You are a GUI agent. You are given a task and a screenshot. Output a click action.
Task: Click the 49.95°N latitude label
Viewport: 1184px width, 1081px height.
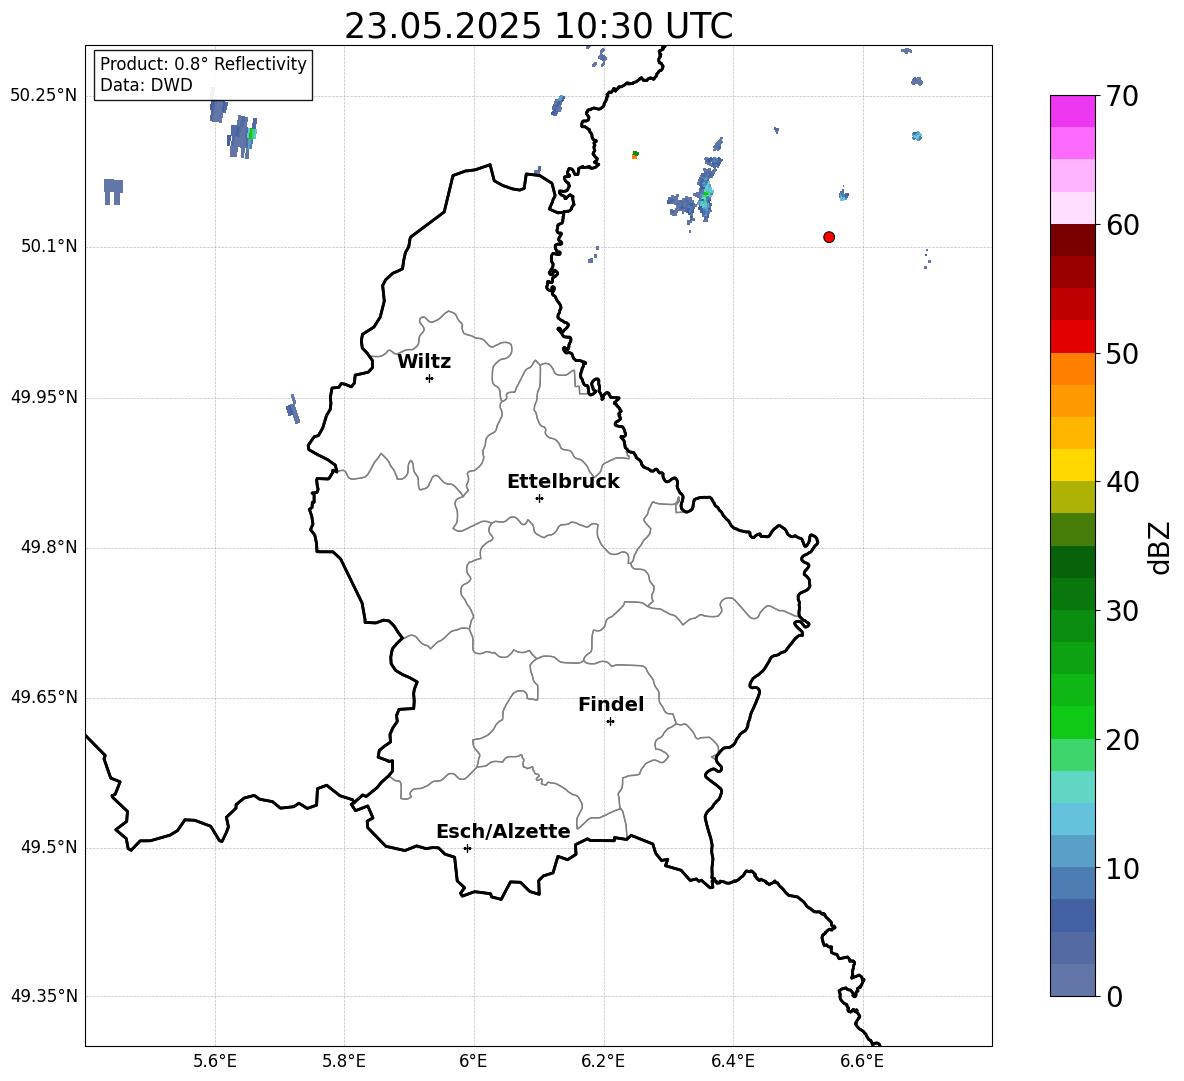(x=44, y=396)
